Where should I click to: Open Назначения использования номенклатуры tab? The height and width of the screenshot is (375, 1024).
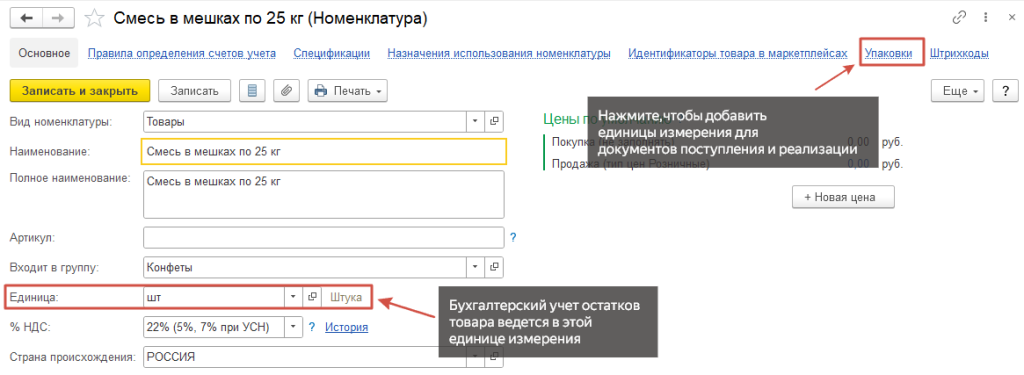tap(499, 53)
